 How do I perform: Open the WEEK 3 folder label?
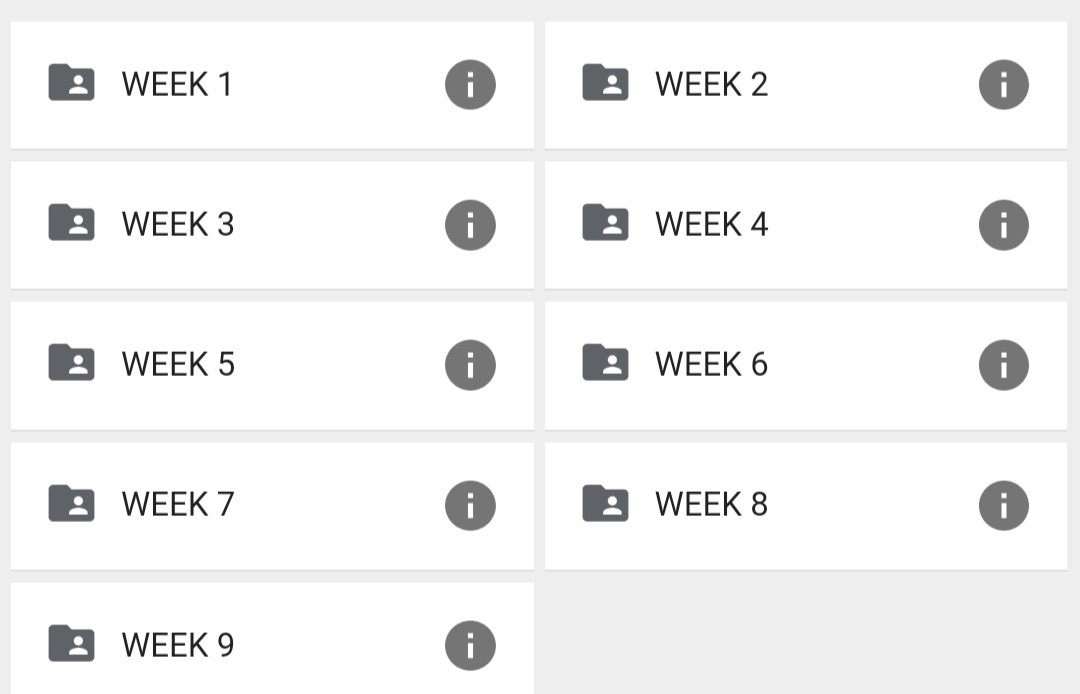[178, 224]
